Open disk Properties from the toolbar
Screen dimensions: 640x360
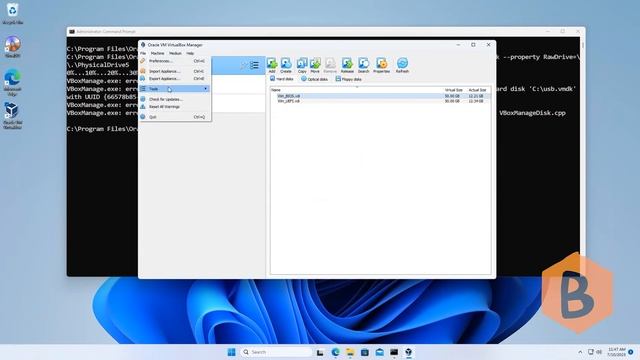tap(381, 65)
